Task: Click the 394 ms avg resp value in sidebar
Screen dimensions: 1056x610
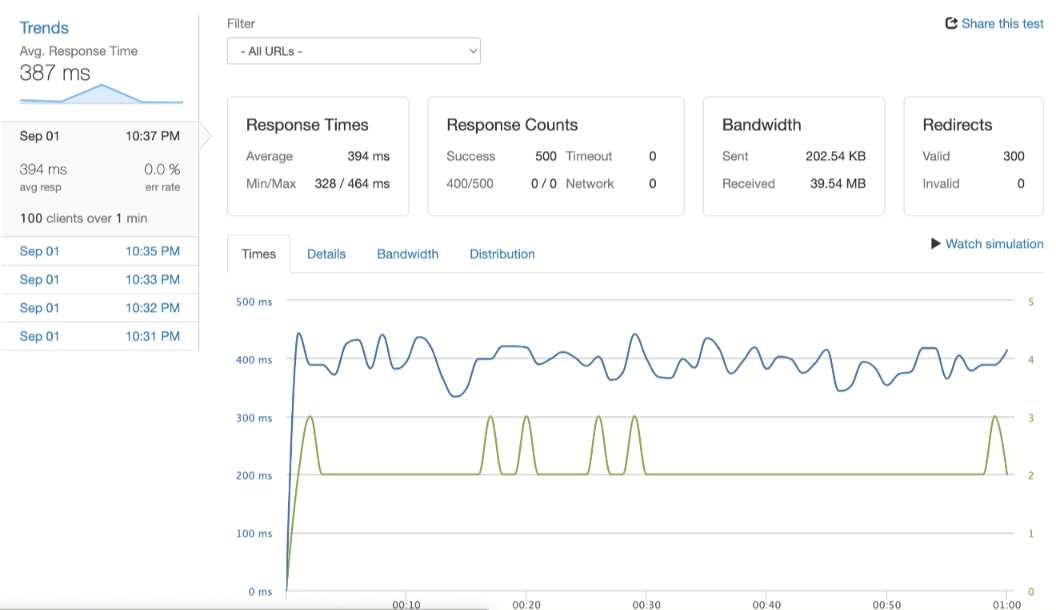Action: 43,169
